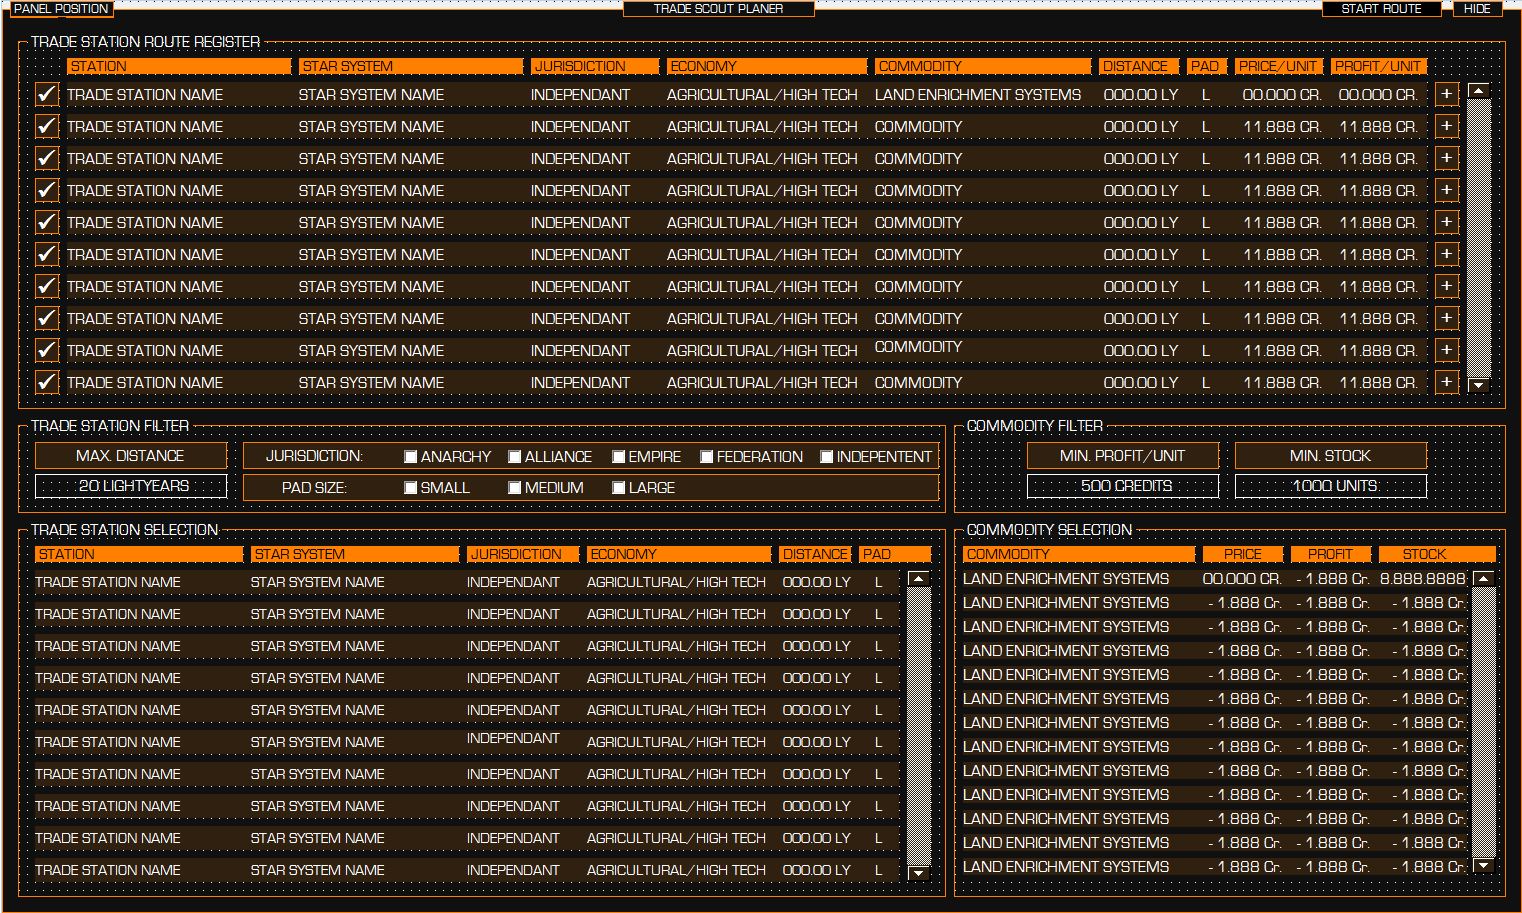Click Economy header in Trade Station Selection
Image resolution: width=1522 pixels, height=913 pixels.
click(x=679, y=554)
